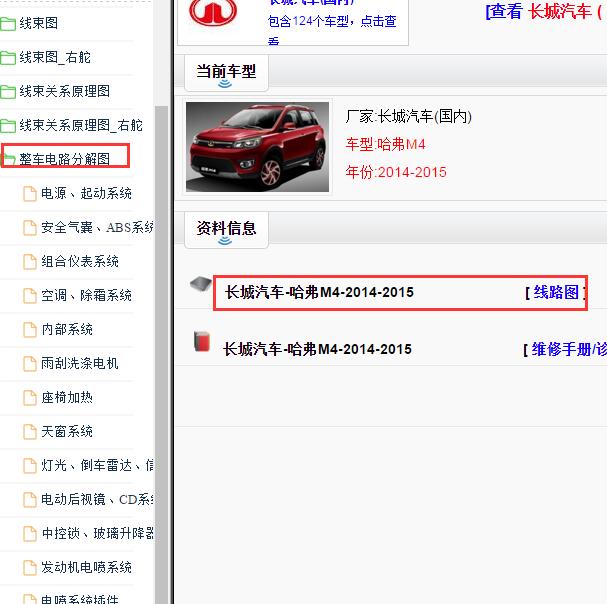
Task: Click red book icon beside 维修手册 entry
Action: pos(202,341)
